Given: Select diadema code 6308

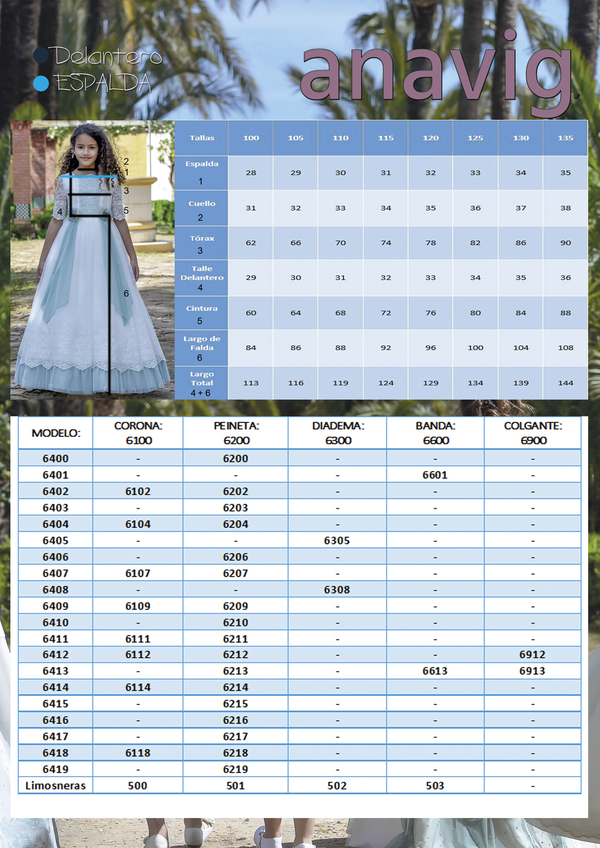Looking at the screenshot, I should point(337,589).
